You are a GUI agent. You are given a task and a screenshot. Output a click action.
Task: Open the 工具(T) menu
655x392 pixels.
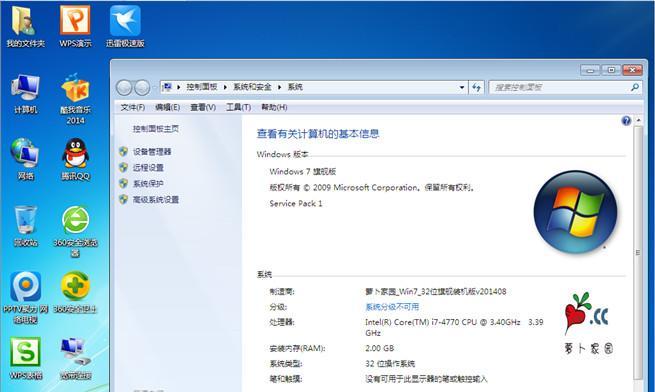(238, 107)
